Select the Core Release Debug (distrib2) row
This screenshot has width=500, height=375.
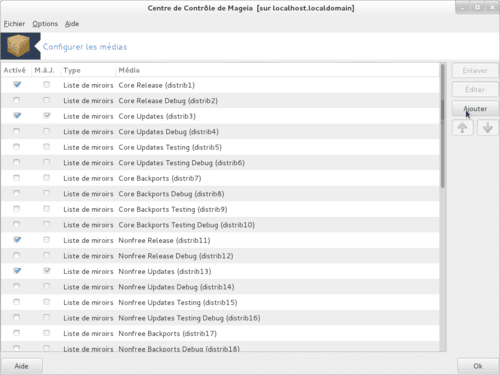tap(220, 100)
